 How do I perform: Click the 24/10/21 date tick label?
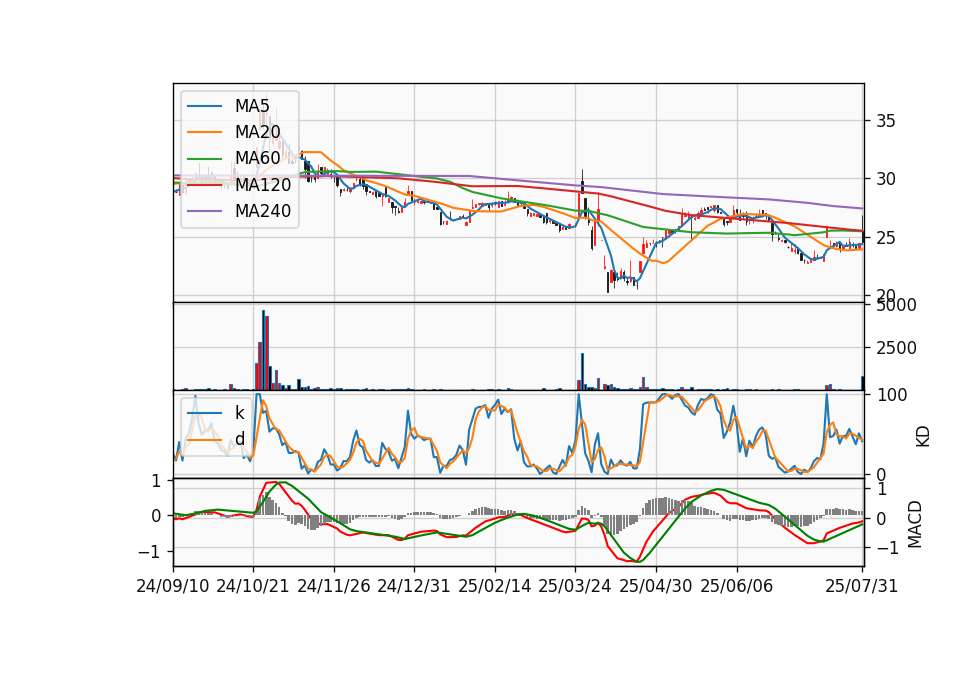point(253,586)
